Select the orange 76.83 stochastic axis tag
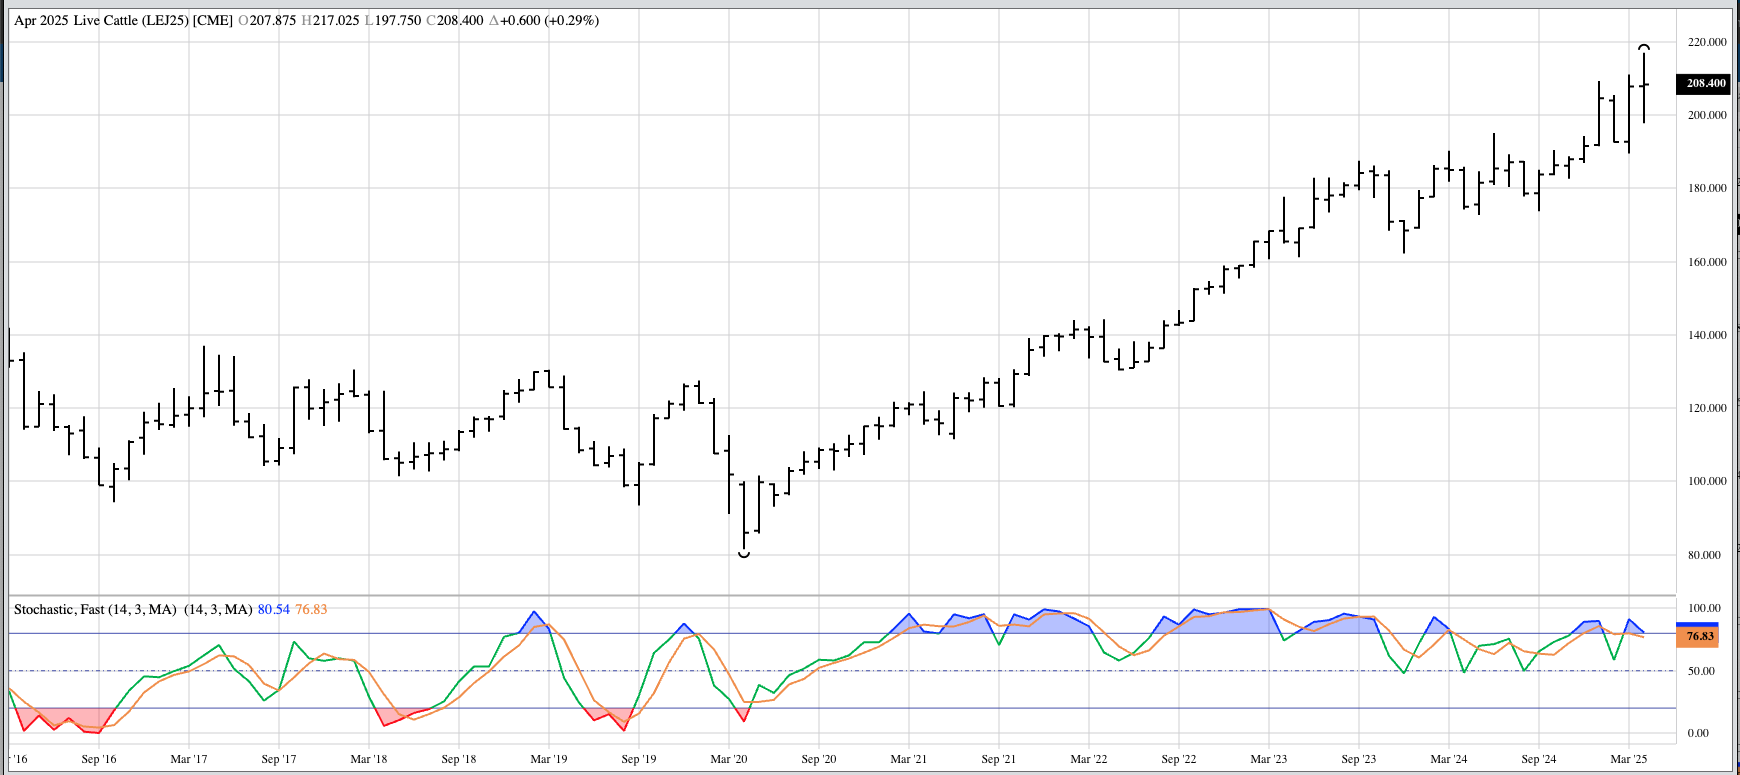Viewport: 1740px width, 775px height. tap(1699, 636)
